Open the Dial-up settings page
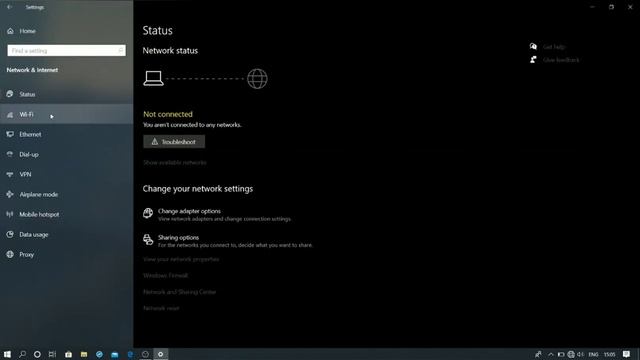This screenshot has height=360, width=640. click(x=67, y=154)
